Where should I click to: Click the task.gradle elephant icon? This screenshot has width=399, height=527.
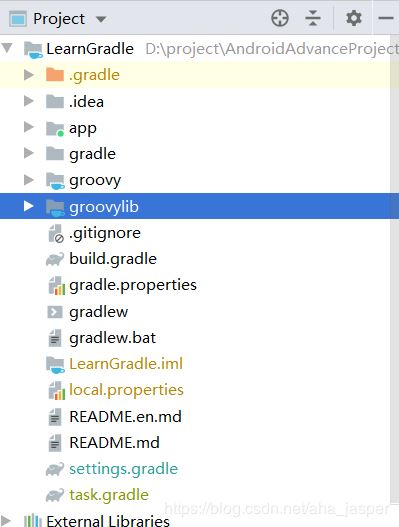click(55, 495)
